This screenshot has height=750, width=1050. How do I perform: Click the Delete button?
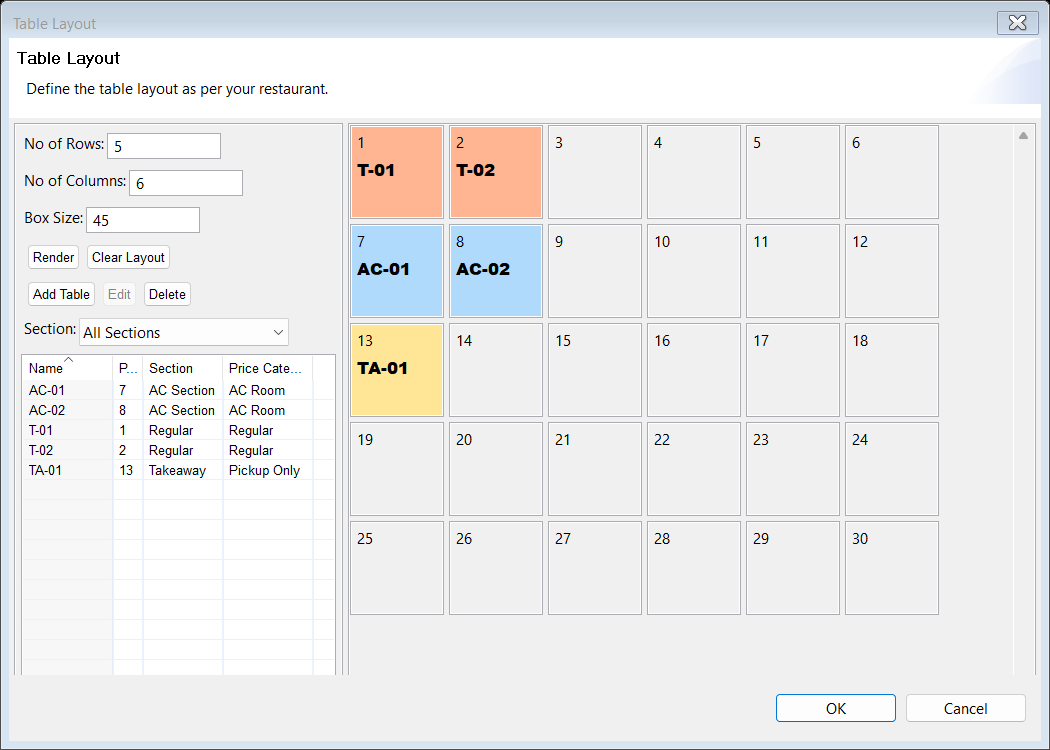pos(167,294)
